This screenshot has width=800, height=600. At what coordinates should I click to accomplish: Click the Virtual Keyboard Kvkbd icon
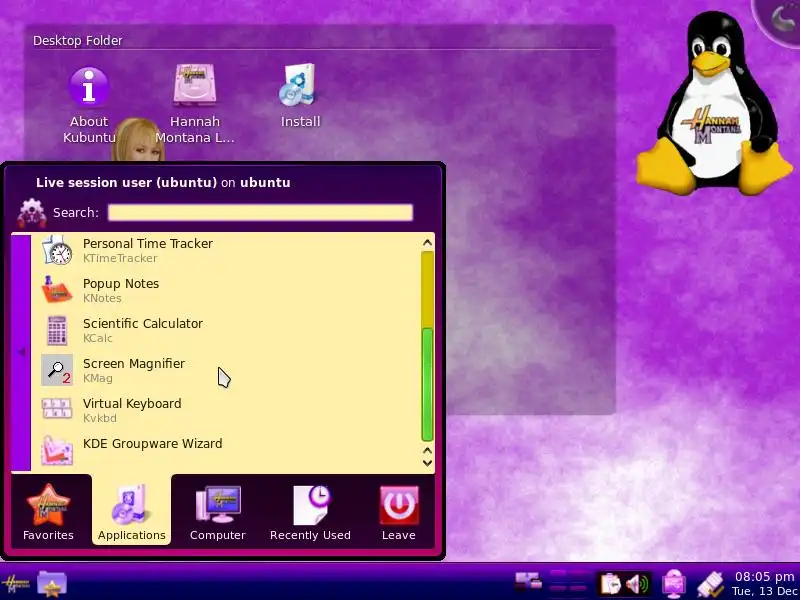tap(57, 410)
